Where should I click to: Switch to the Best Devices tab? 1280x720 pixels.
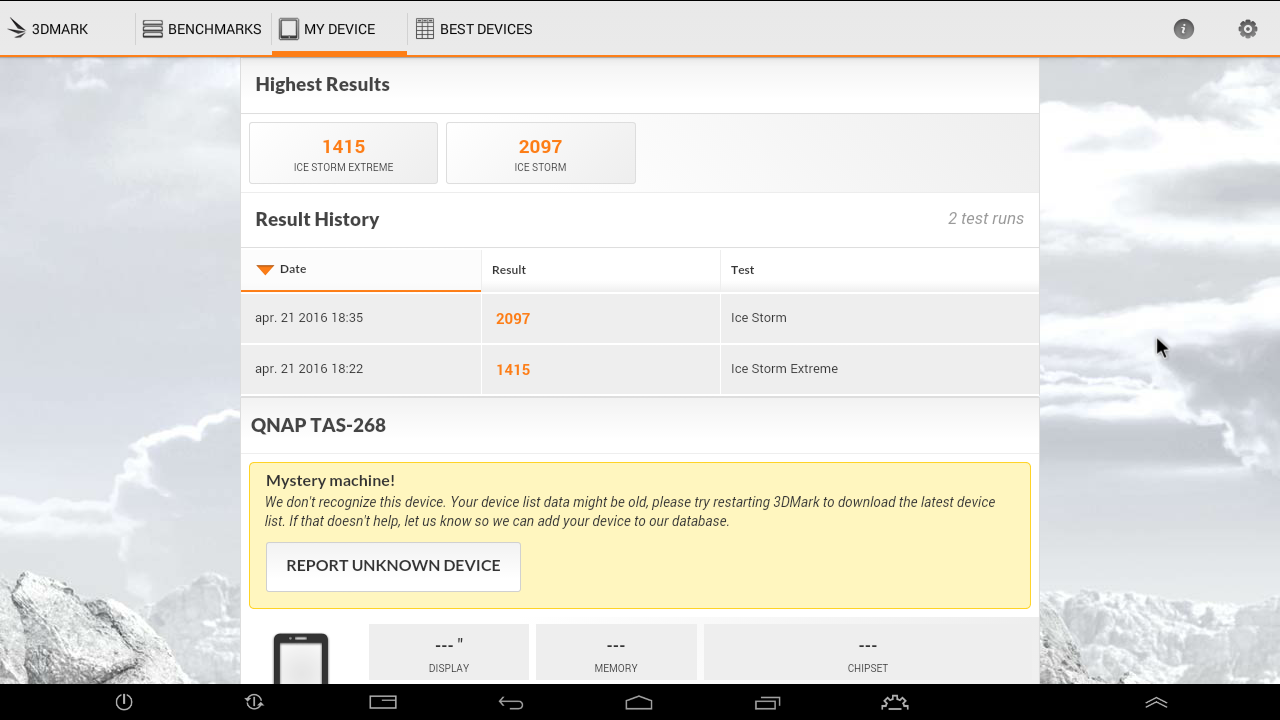coord(474,29)
